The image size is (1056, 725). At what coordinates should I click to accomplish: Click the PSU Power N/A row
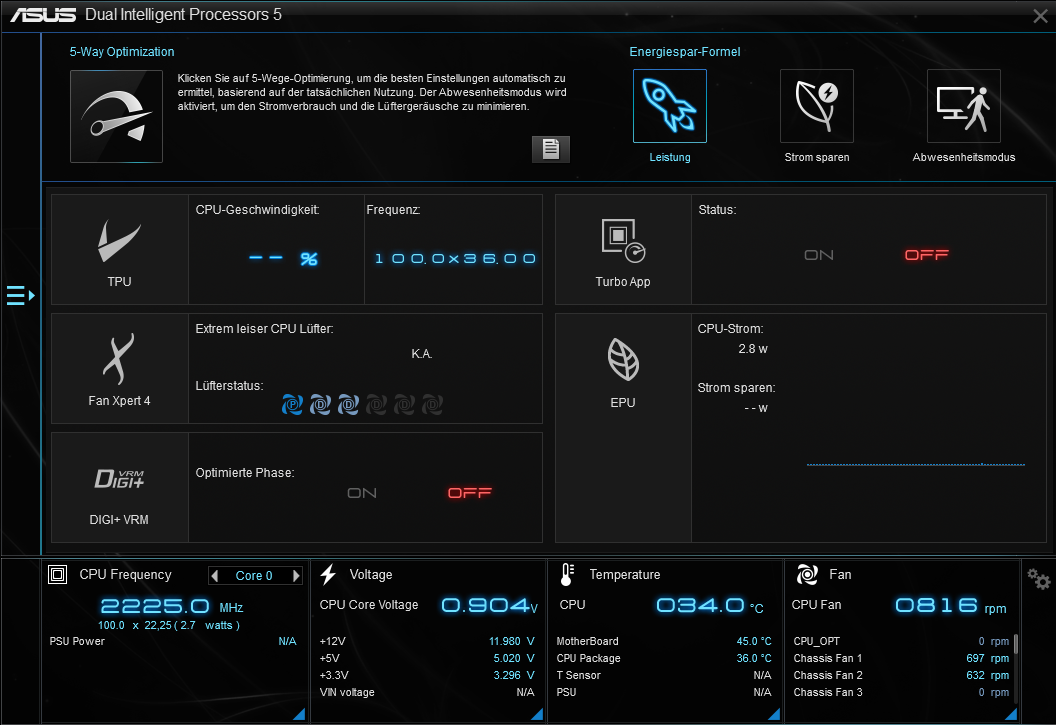pyautogui.click(x=173, y=642)
